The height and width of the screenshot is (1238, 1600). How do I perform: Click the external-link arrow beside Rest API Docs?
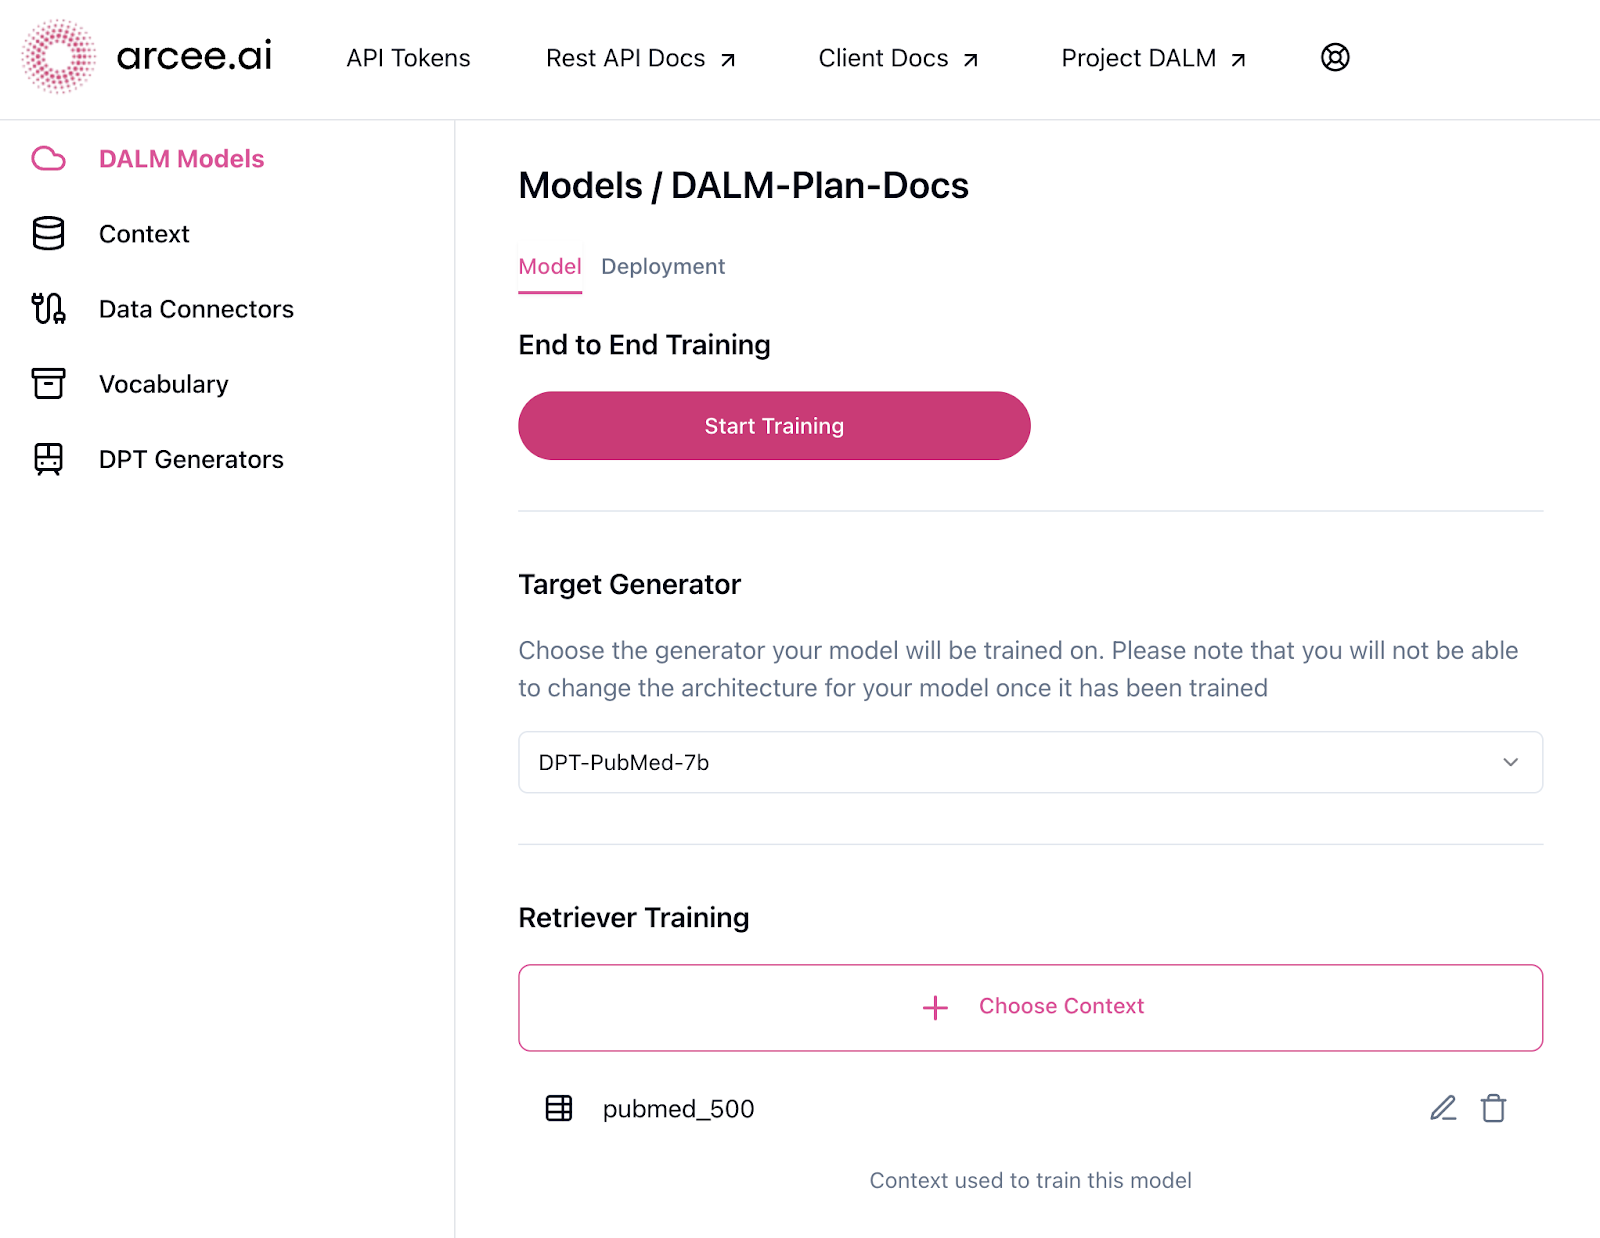728,58
